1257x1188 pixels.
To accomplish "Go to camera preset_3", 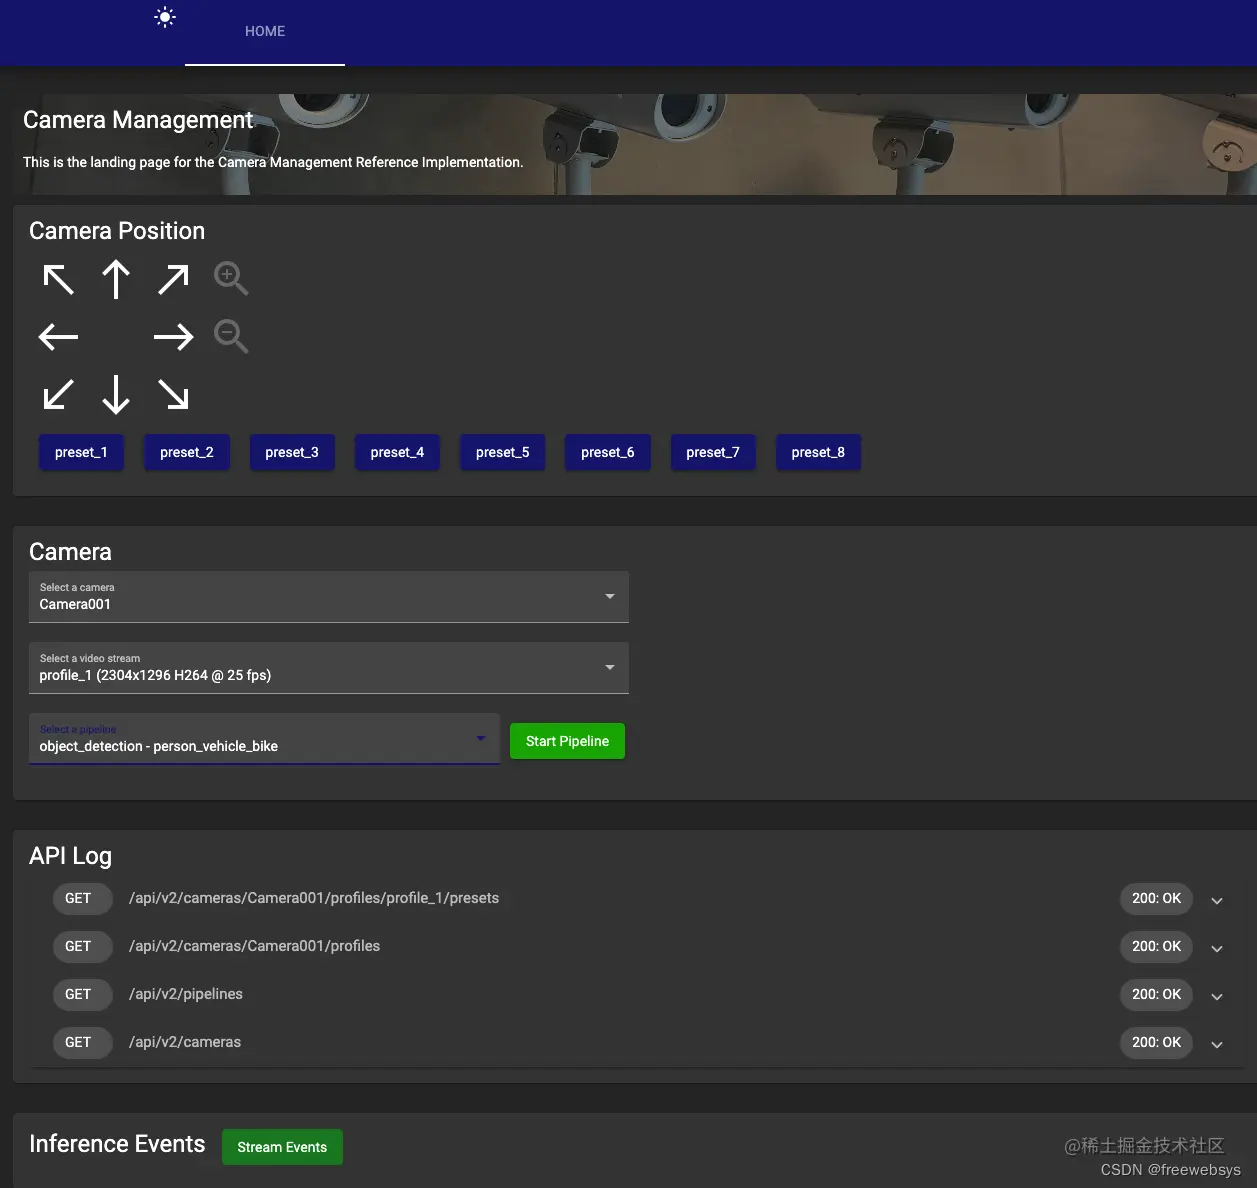I will point(292,452).
